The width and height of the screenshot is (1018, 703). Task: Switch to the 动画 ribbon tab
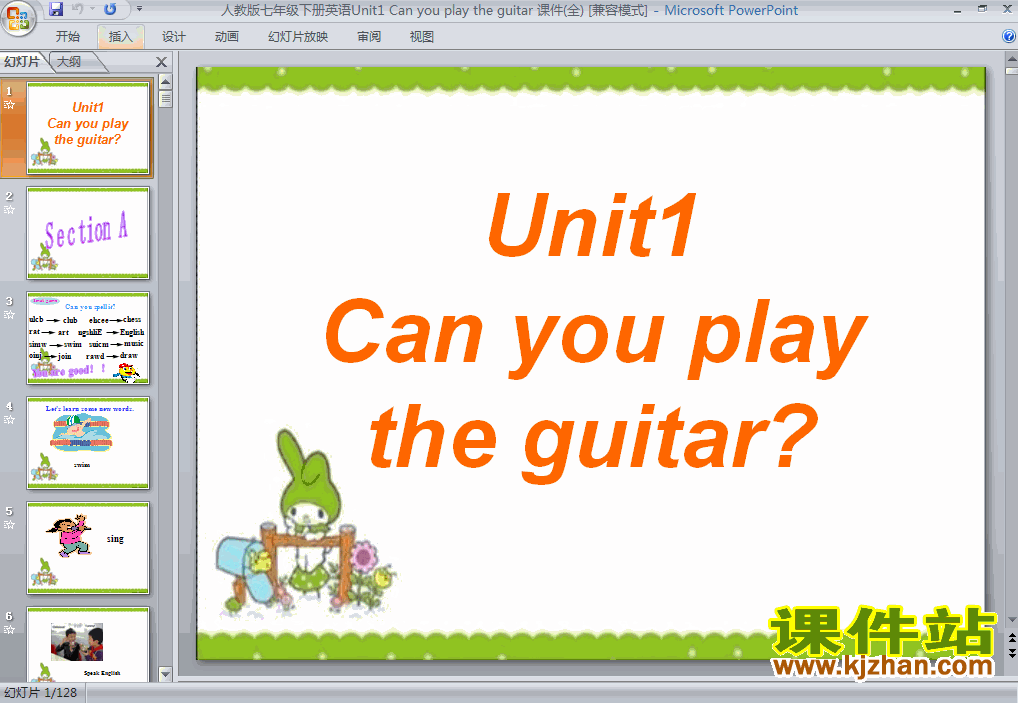click(x=227, y=37)
